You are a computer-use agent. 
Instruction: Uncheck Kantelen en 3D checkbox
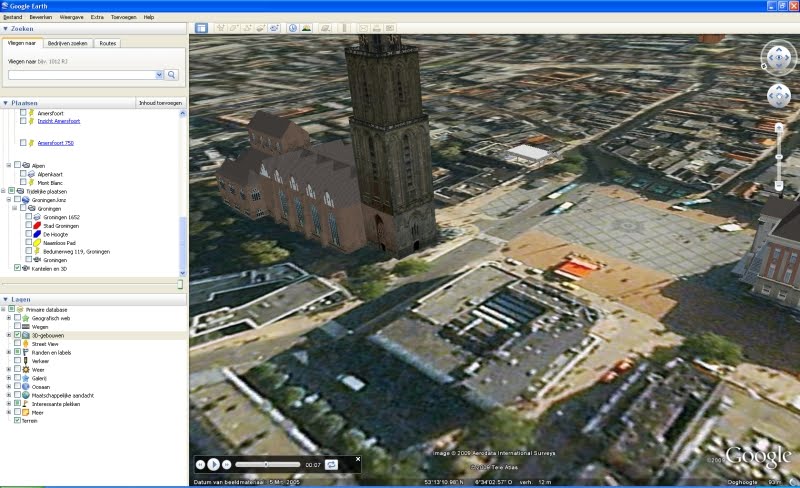(x=17, y=268)
